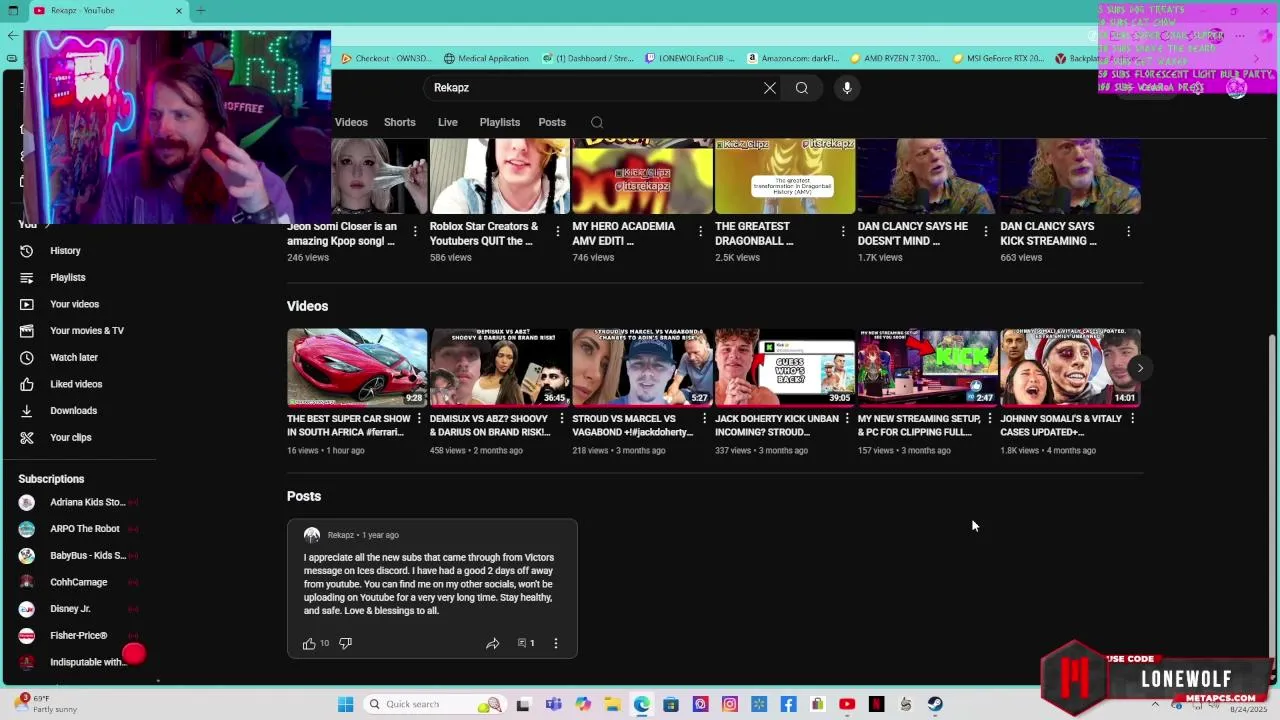Open options for JACK DOHERTY KICK UNBAN video
1280x720 pixels.
pos(847,419)
